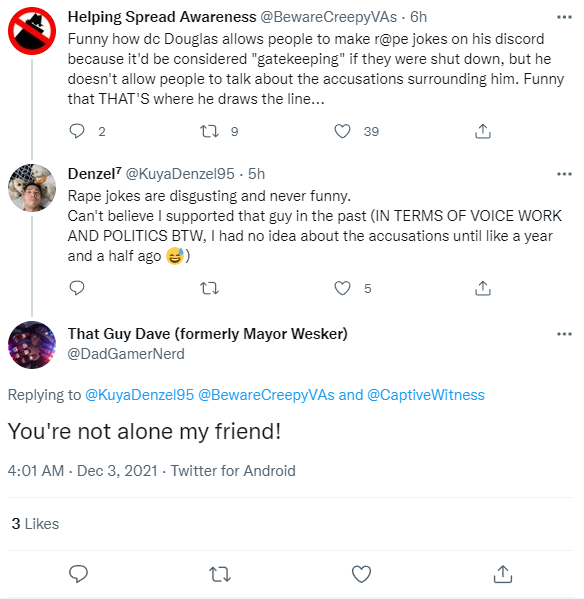
Task: Like Denzel's tweet with 5 likes
Action: point(342,288)
